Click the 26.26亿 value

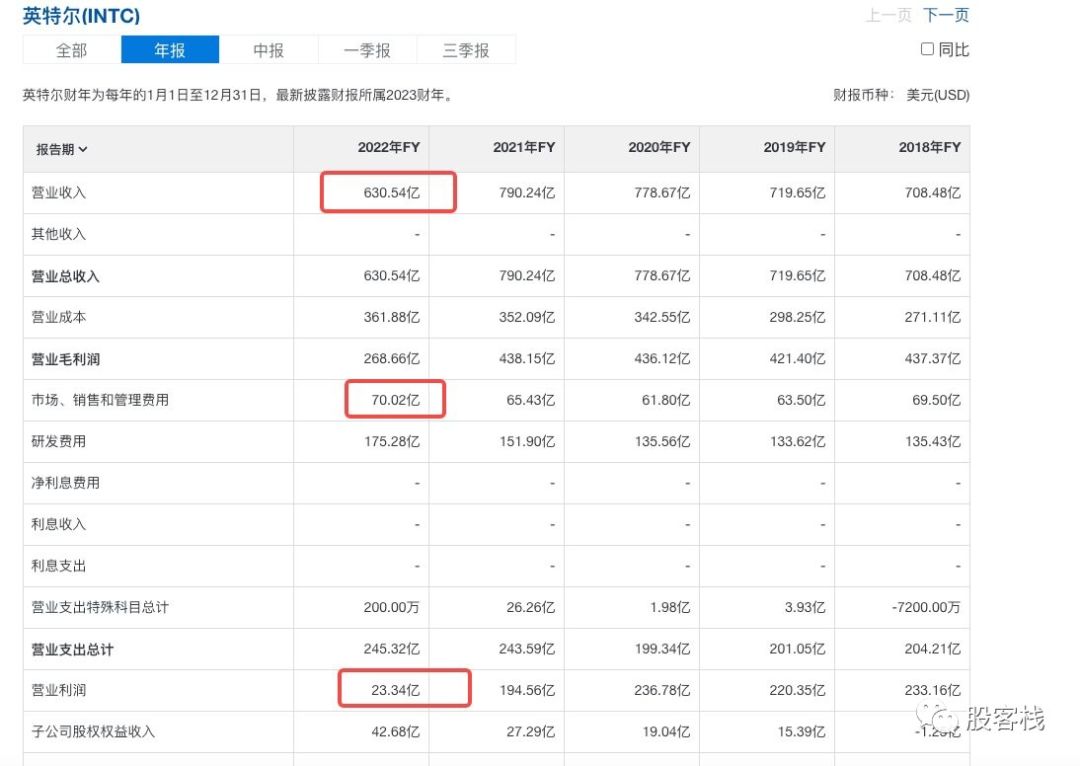click(x=530, y=607)
